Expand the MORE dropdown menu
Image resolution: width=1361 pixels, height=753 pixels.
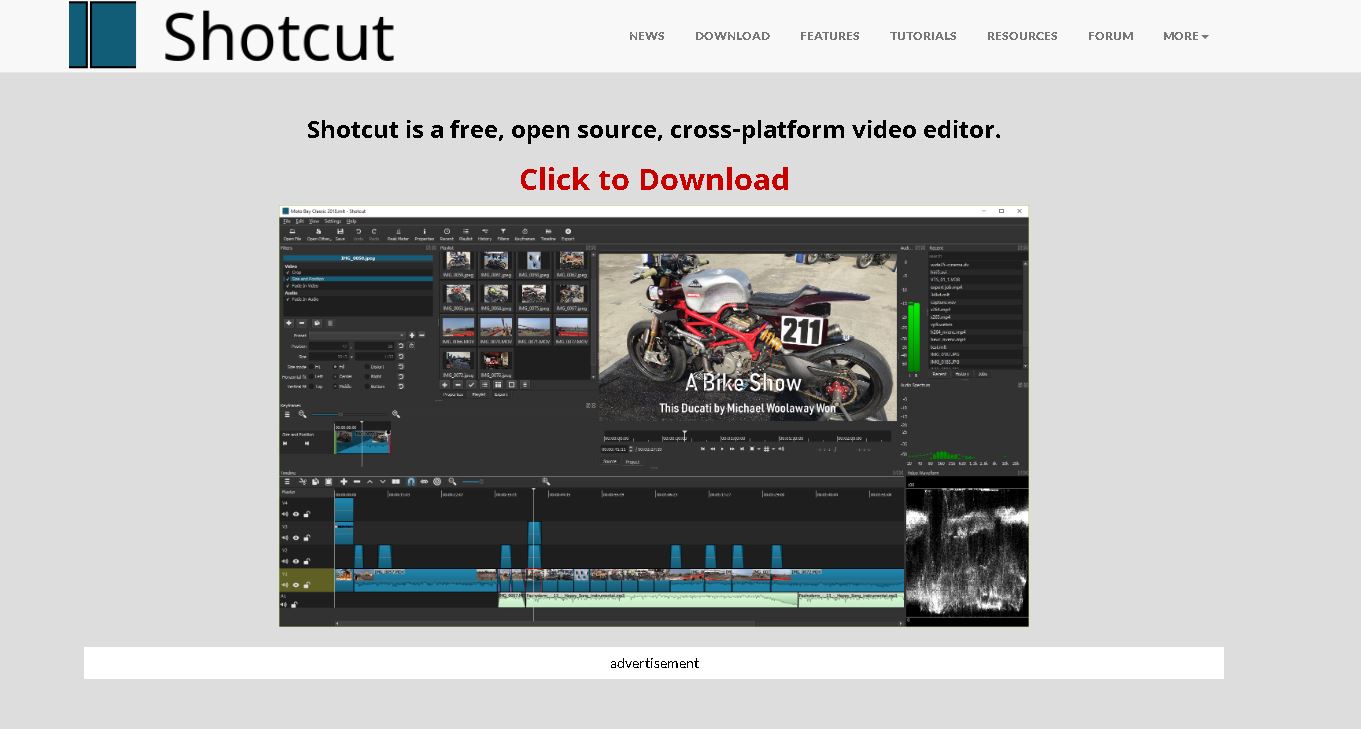pos(1185,36)
